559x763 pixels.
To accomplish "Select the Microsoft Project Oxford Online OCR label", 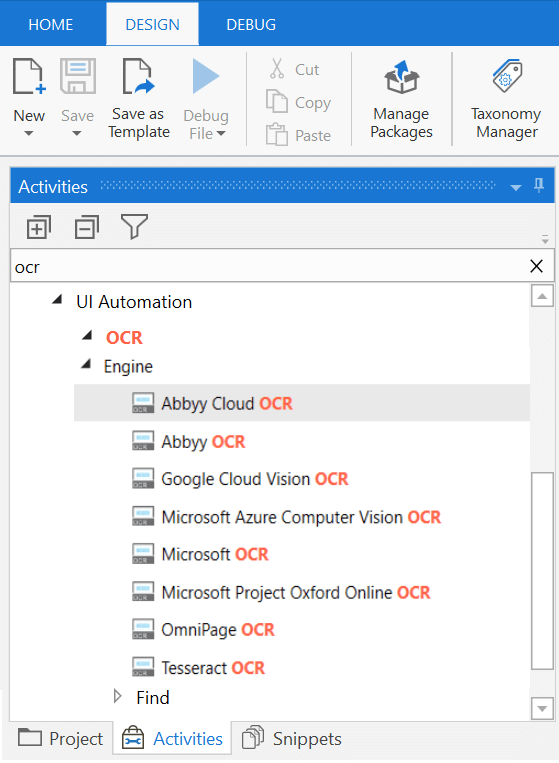I will 296,592.
